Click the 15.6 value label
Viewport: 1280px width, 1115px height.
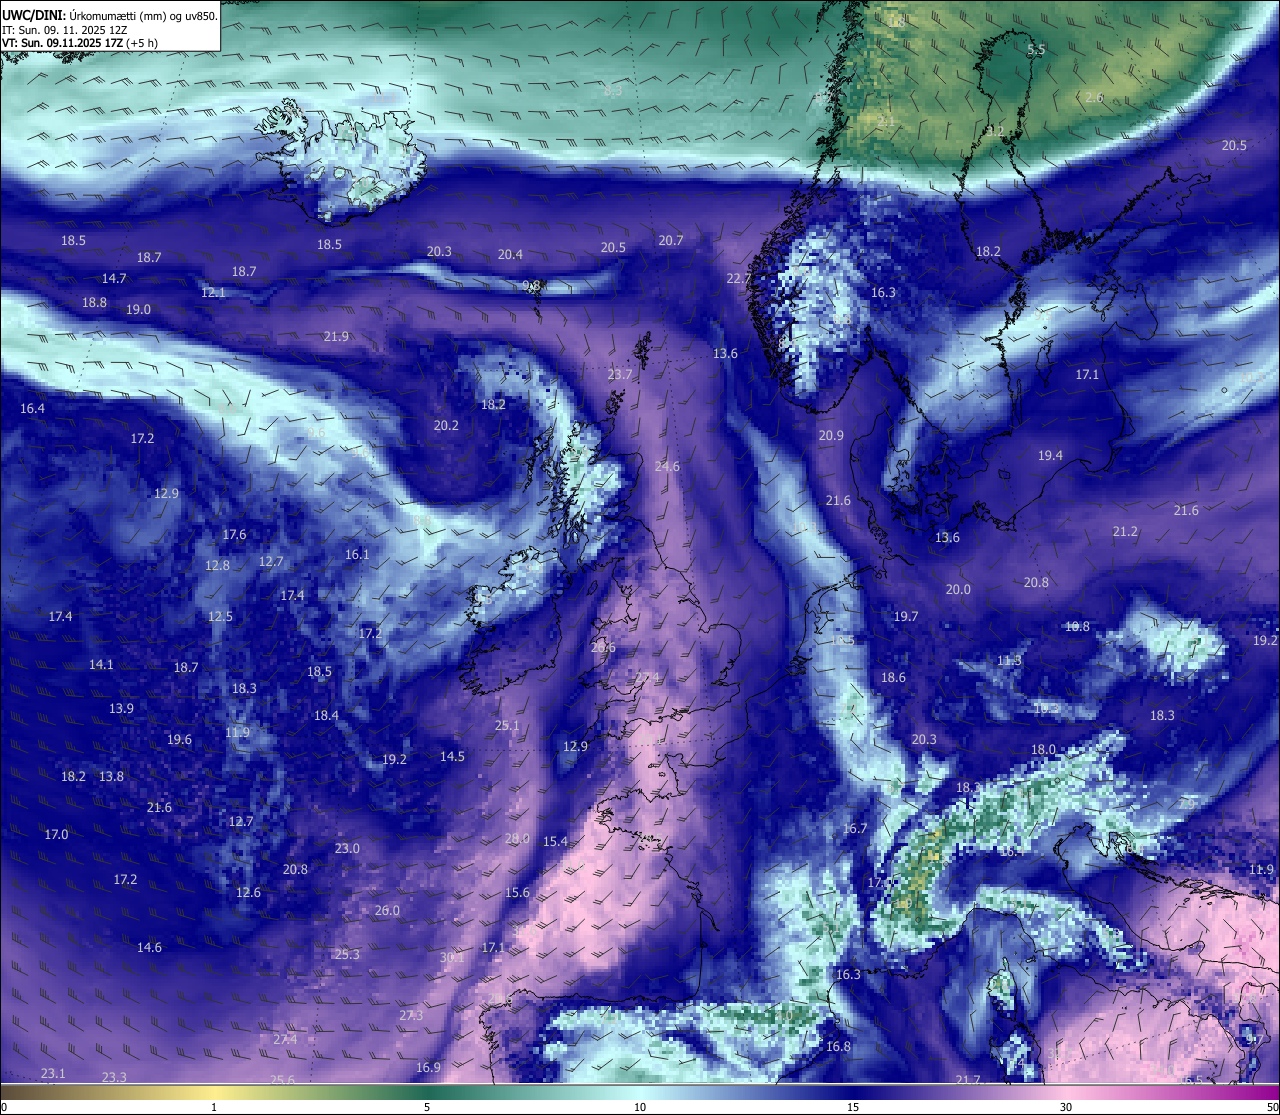(x=517, y=892)
